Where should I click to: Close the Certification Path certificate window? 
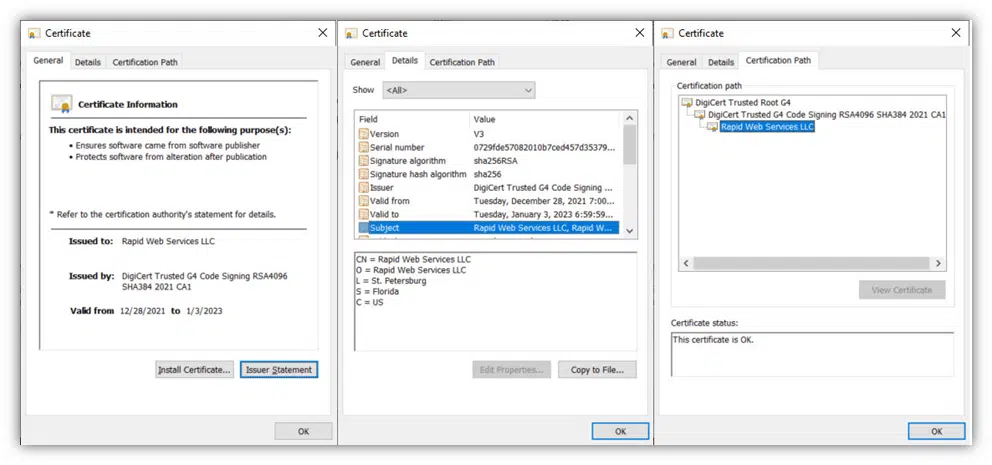pos(956,33)
